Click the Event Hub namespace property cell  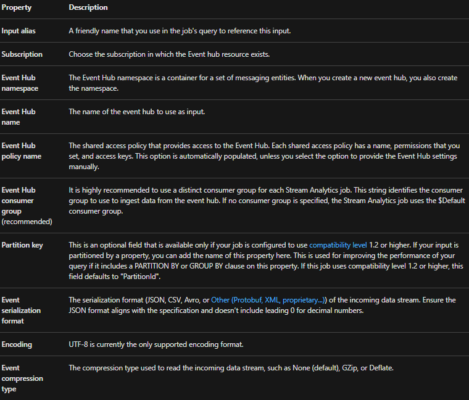[20, 83]
